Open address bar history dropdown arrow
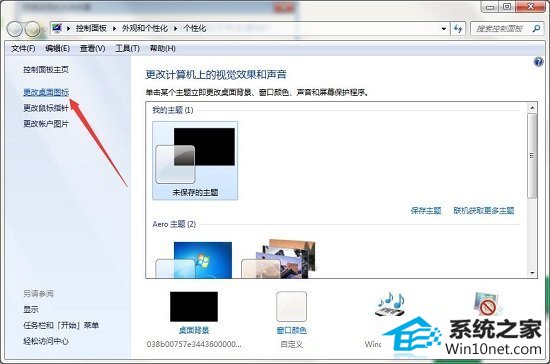This screenshot has width=550, height=364. 444,29
